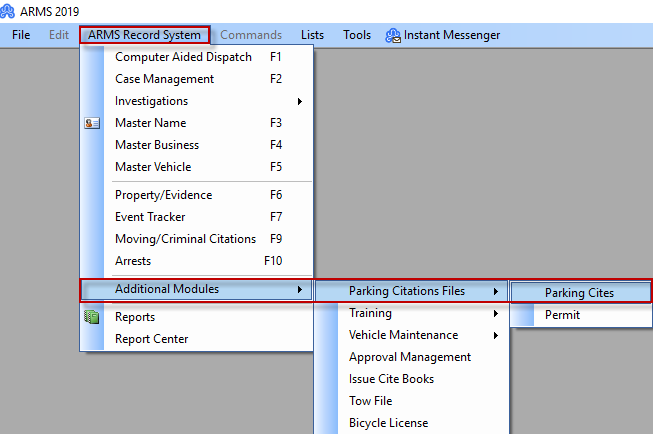Open Approval Management module

coord(411,357)
